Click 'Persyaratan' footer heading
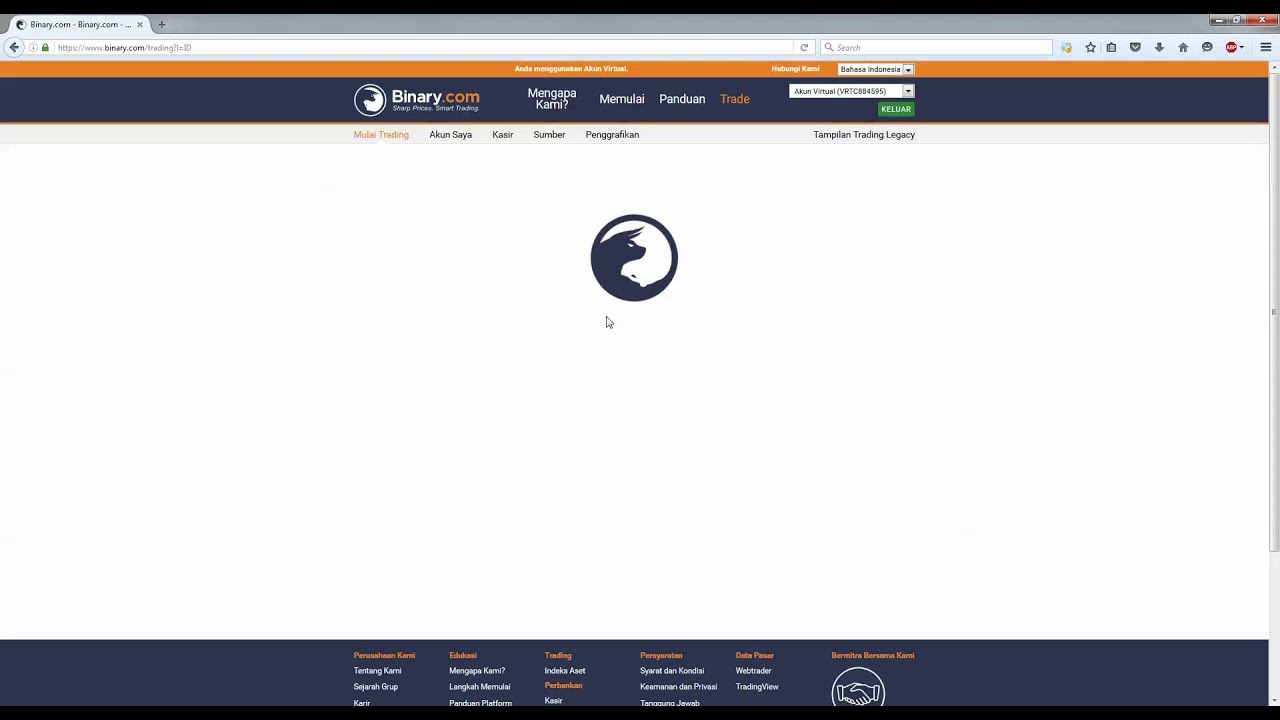This screenshot has height=720, width=1280. [661, 656]
